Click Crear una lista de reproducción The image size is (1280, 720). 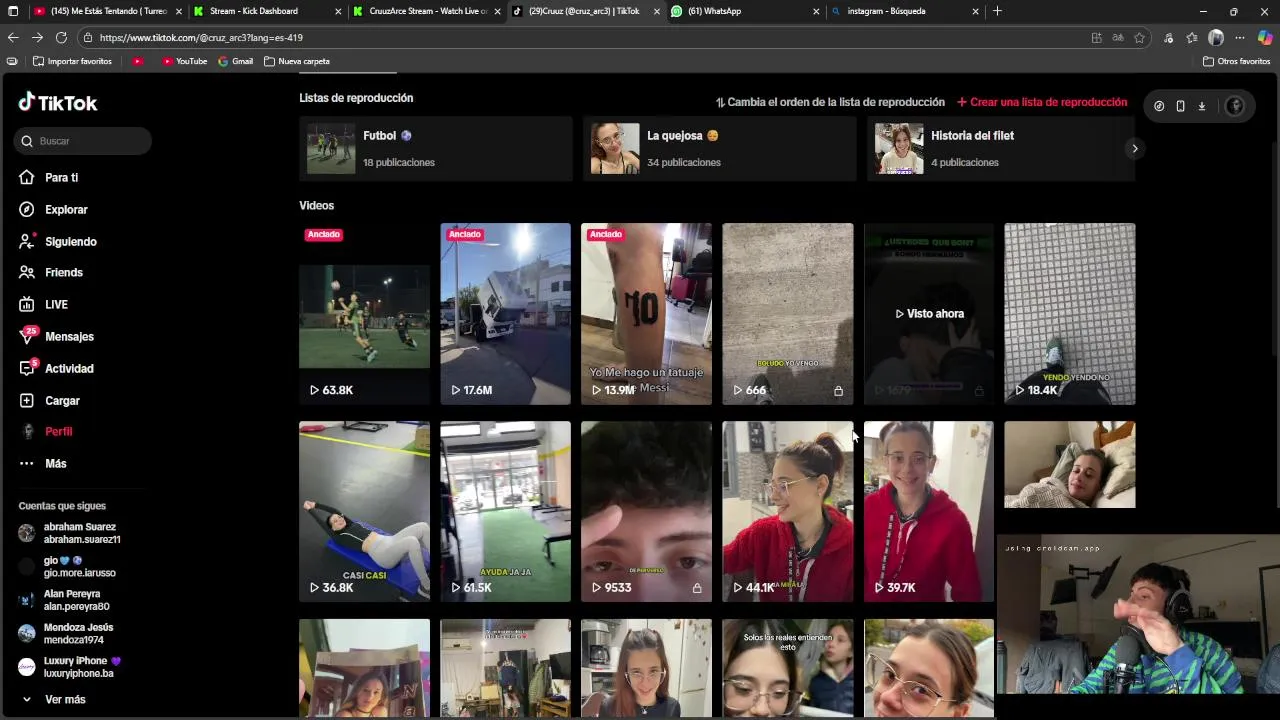pyautogui.click(x=1042, y=102)
